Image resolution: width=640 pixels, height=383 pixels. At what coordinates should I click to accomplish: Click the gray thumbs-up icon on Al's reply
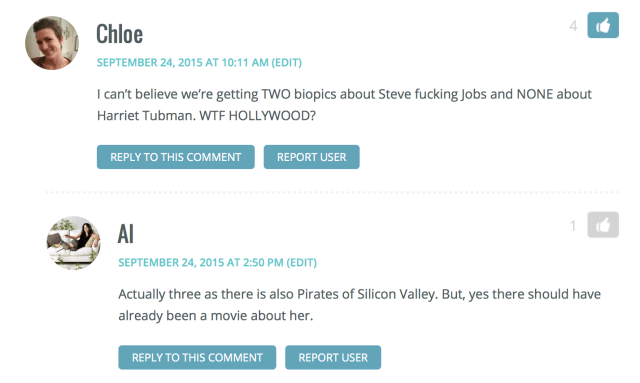coord(603,225)
